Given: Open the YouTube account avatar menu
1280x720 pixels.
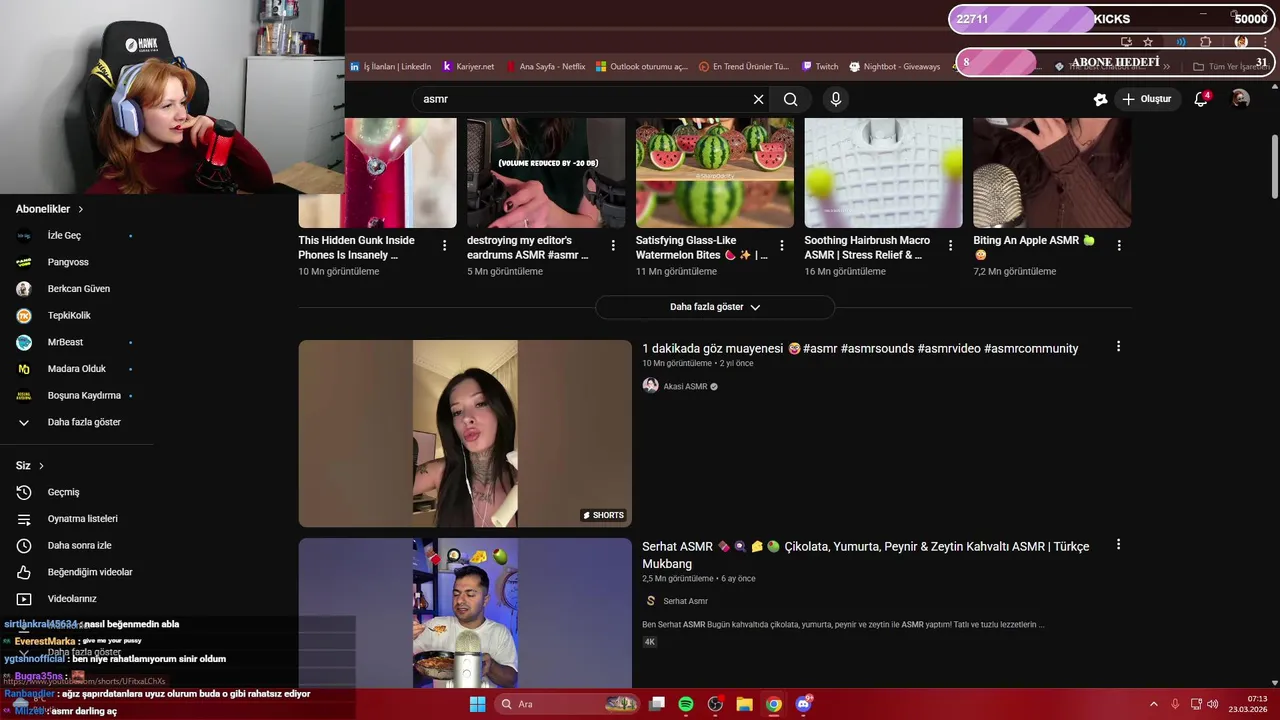Looking at the screenshot, I should [1241, 99].
